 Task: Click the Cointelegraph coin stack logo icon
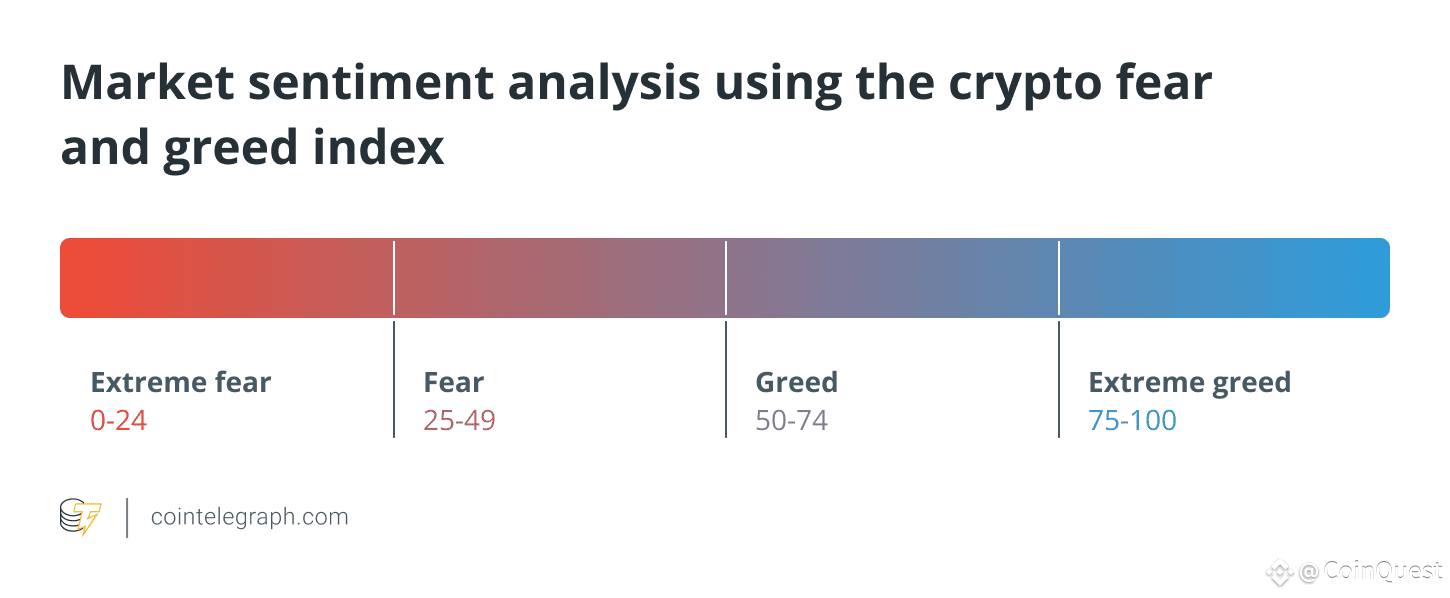point(80,517)
